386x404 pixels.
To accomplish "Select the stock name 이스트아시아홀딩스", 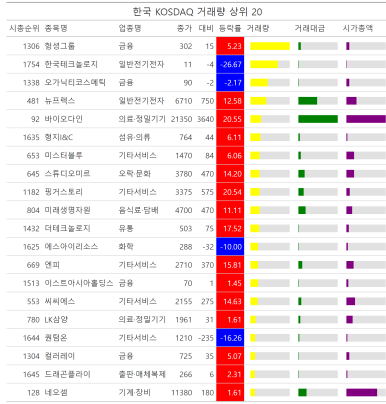I will [x=79, y=283].
